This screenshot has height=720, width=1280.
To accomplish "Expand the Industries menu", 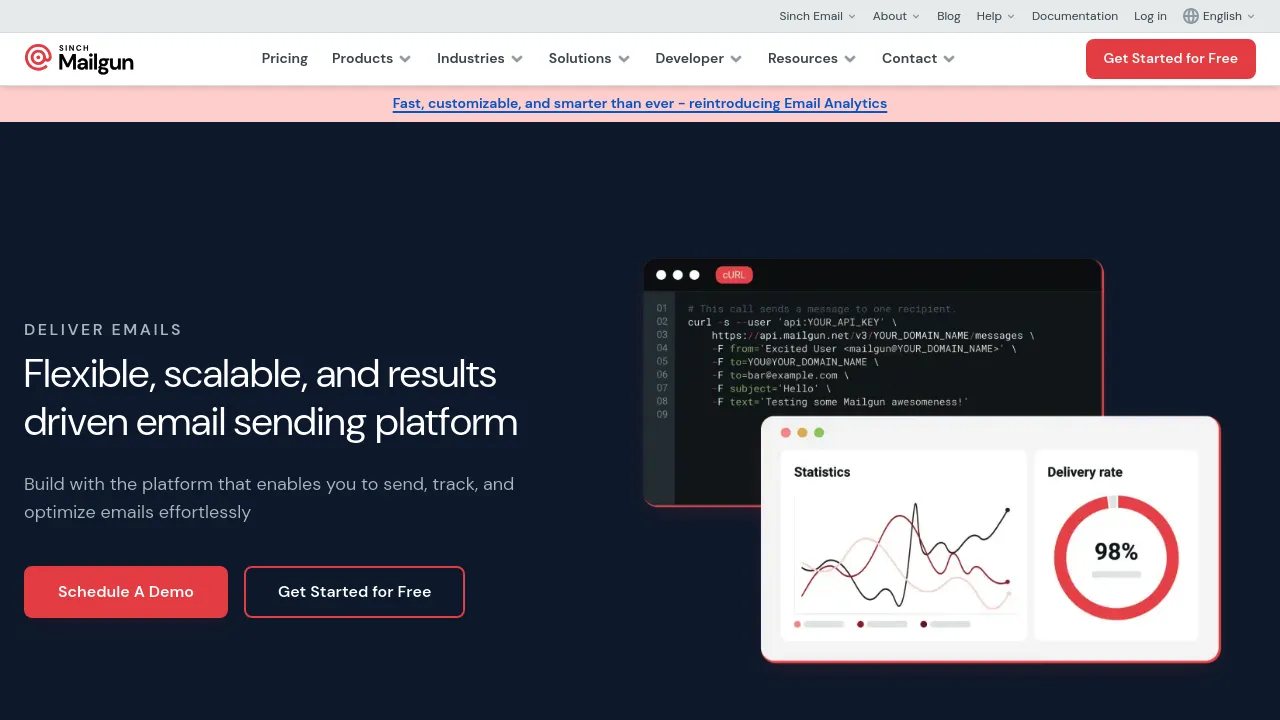I will [x=480, y=59].
